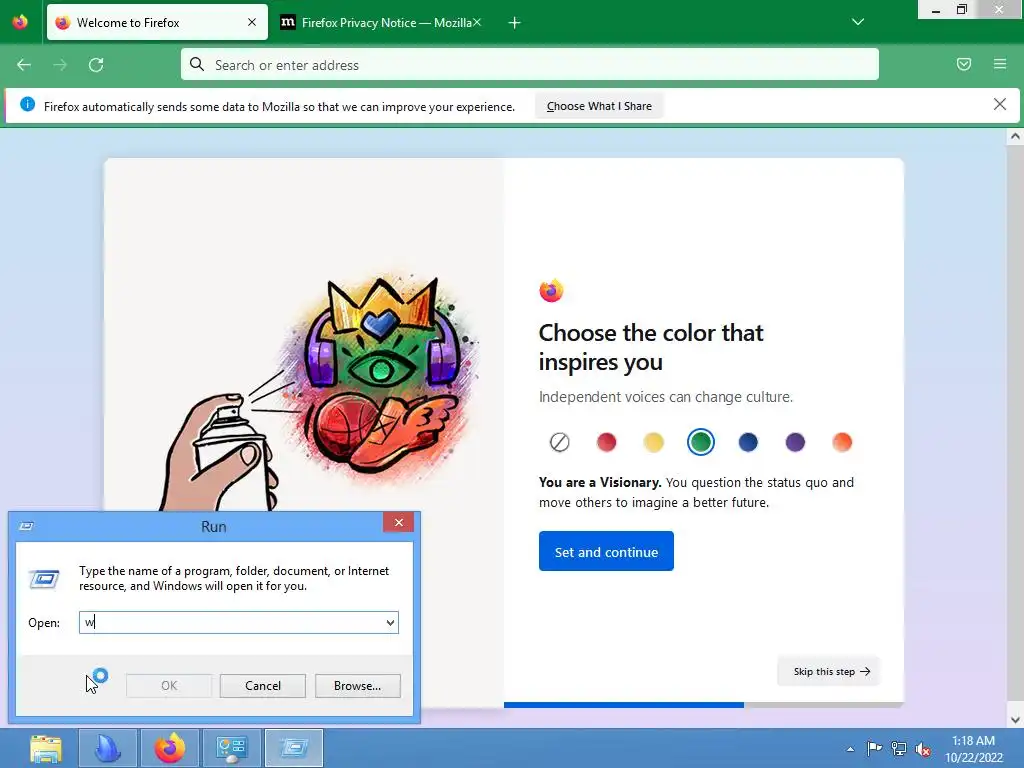Click the OK button in Run dialog
Screen dimensions: 1024x768
[168, 686]
